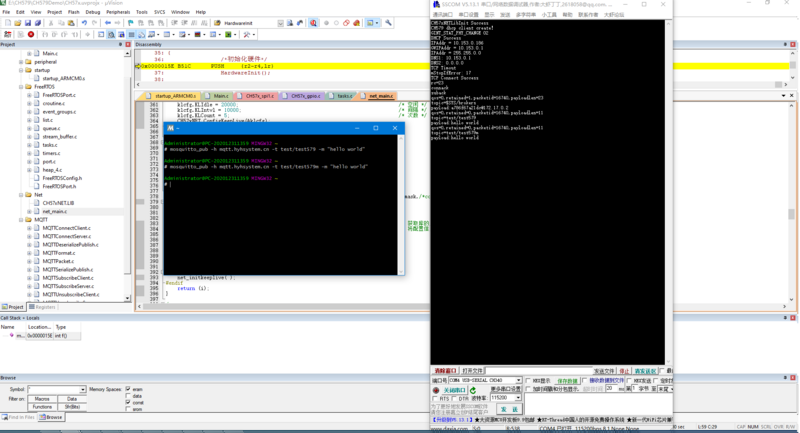
Task: Collapse the Net group in project tree
Action: (x=21, y=195)
